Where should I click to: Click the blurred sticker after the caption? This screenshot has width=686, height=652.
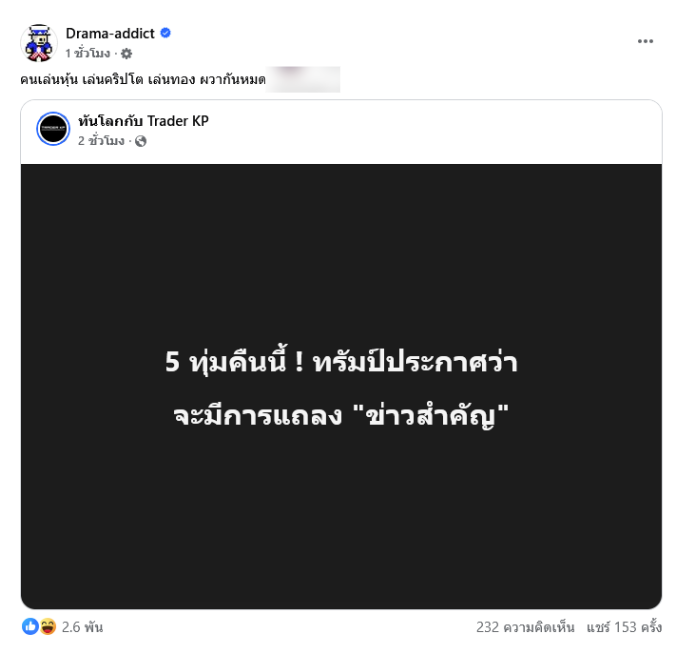(303, 79)
